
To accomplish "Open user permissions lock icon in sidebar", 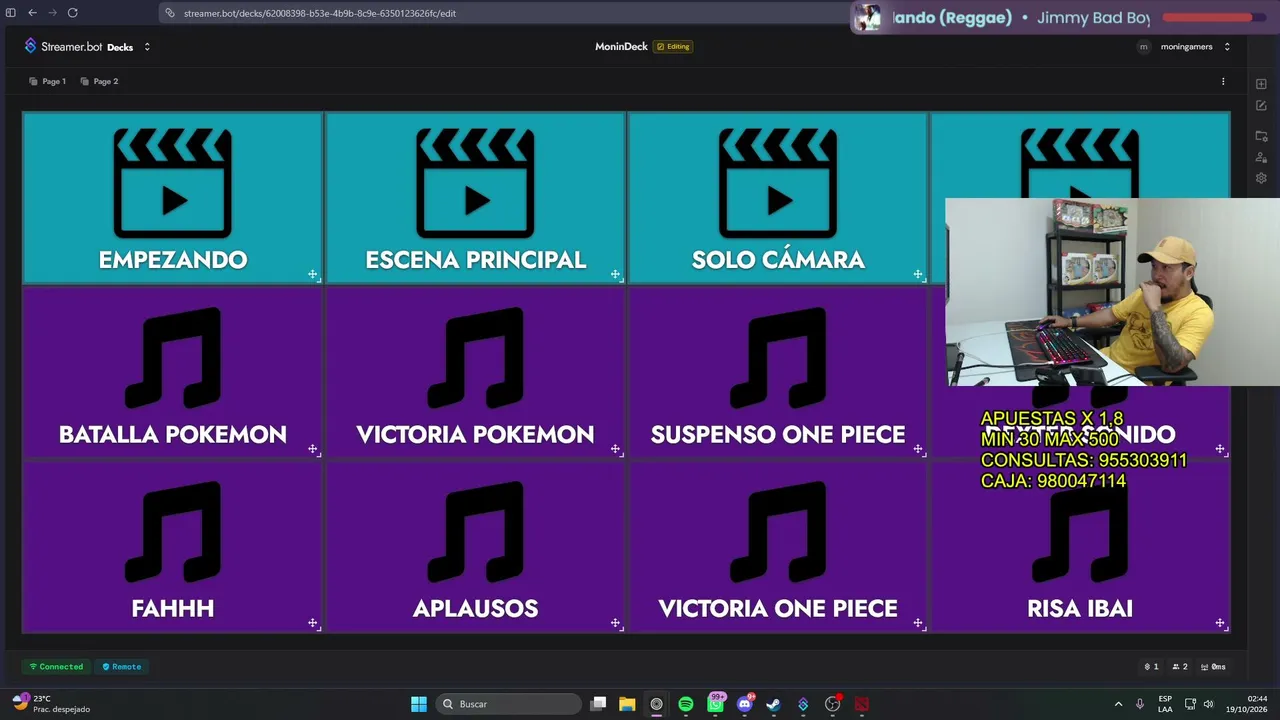I will click(x=1261, y=157).
